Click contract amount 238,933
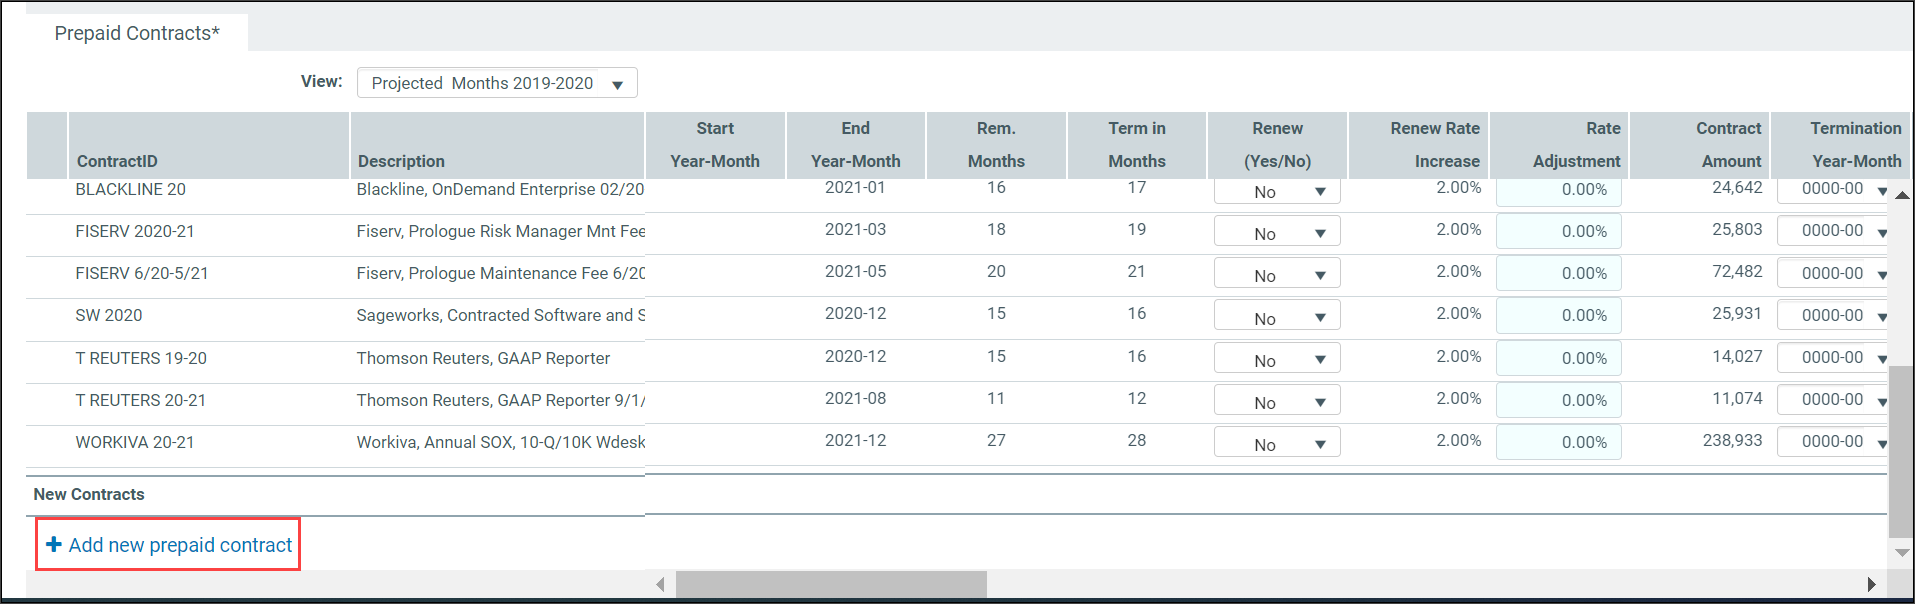Screen dimensions: 1915x604 pyautogui.click(x=1732, y=440)
